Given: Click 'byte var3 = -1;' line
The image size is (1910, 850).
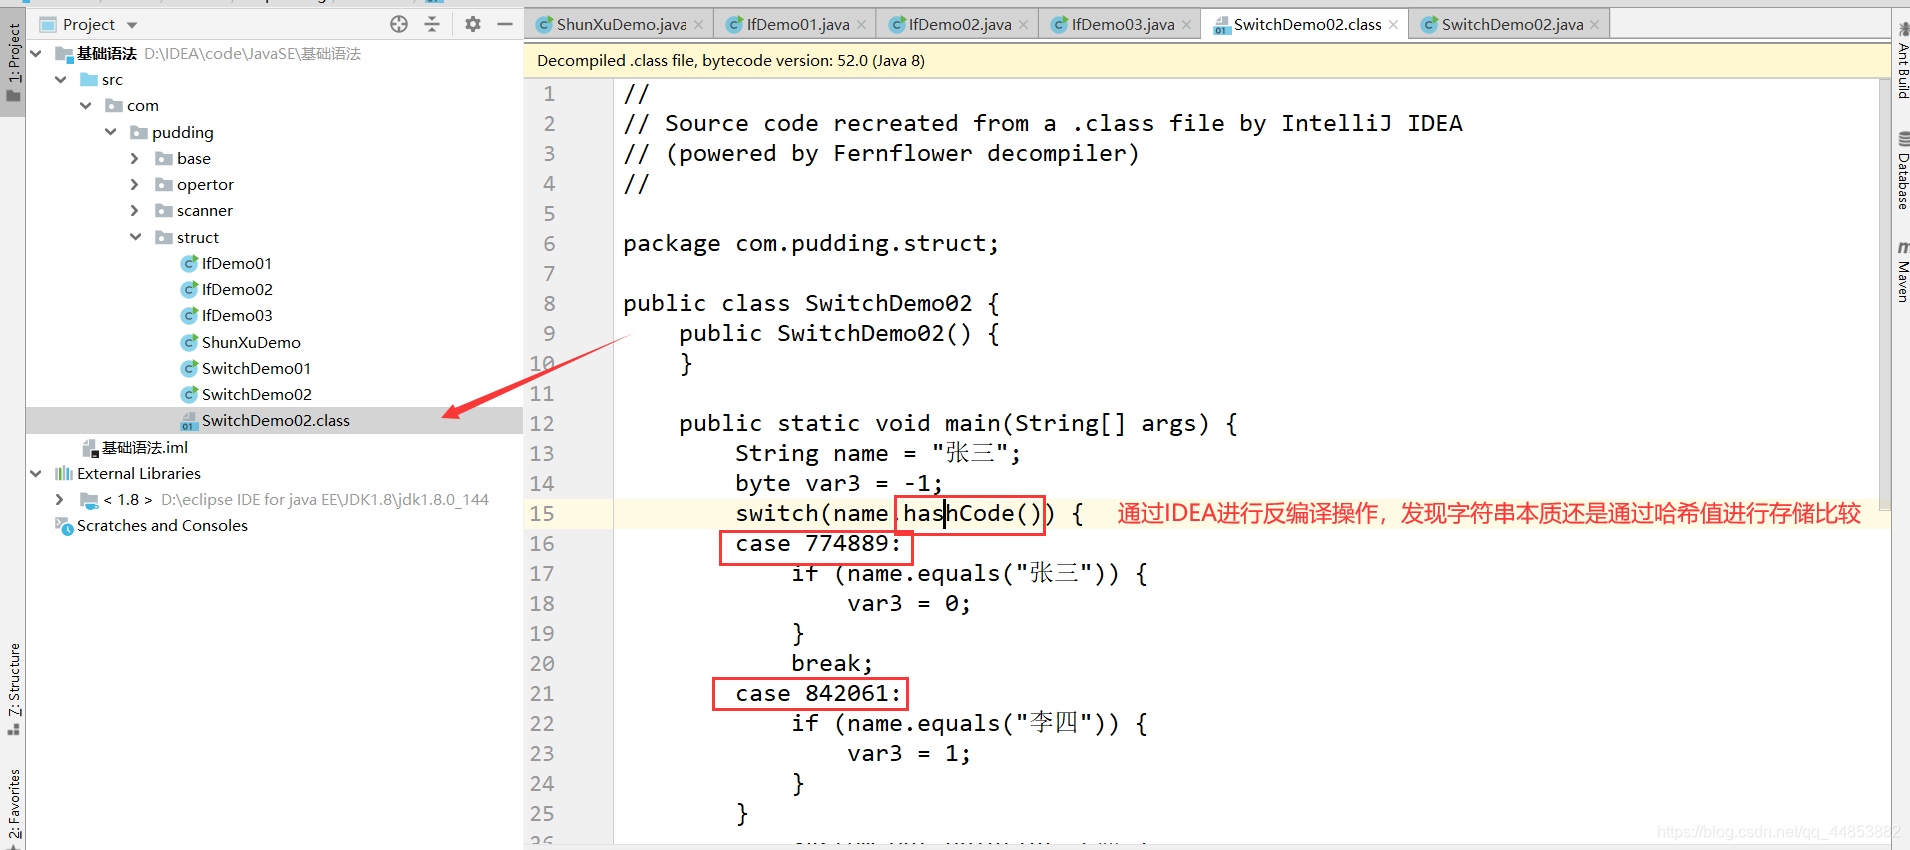Looking at the screenshot, I should pyautogui.click(x=839, y=483).
